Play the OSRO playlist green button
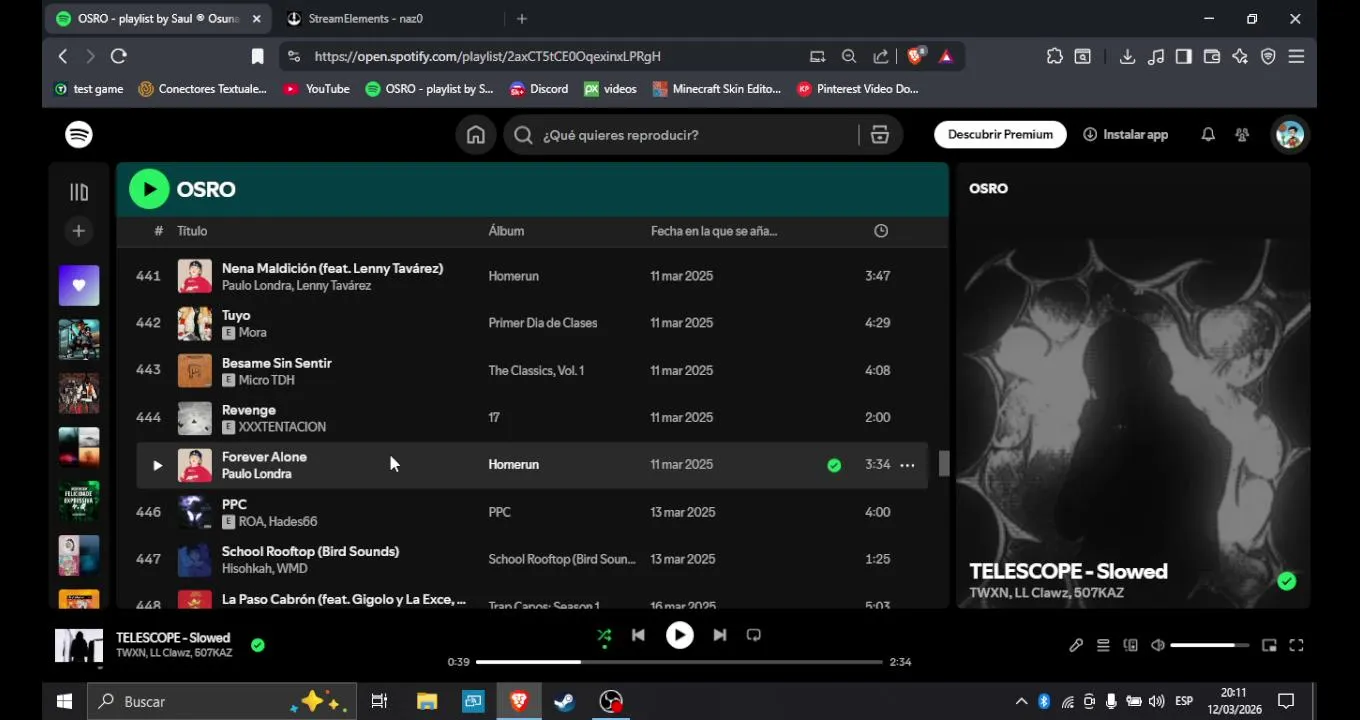 (149, 189)
